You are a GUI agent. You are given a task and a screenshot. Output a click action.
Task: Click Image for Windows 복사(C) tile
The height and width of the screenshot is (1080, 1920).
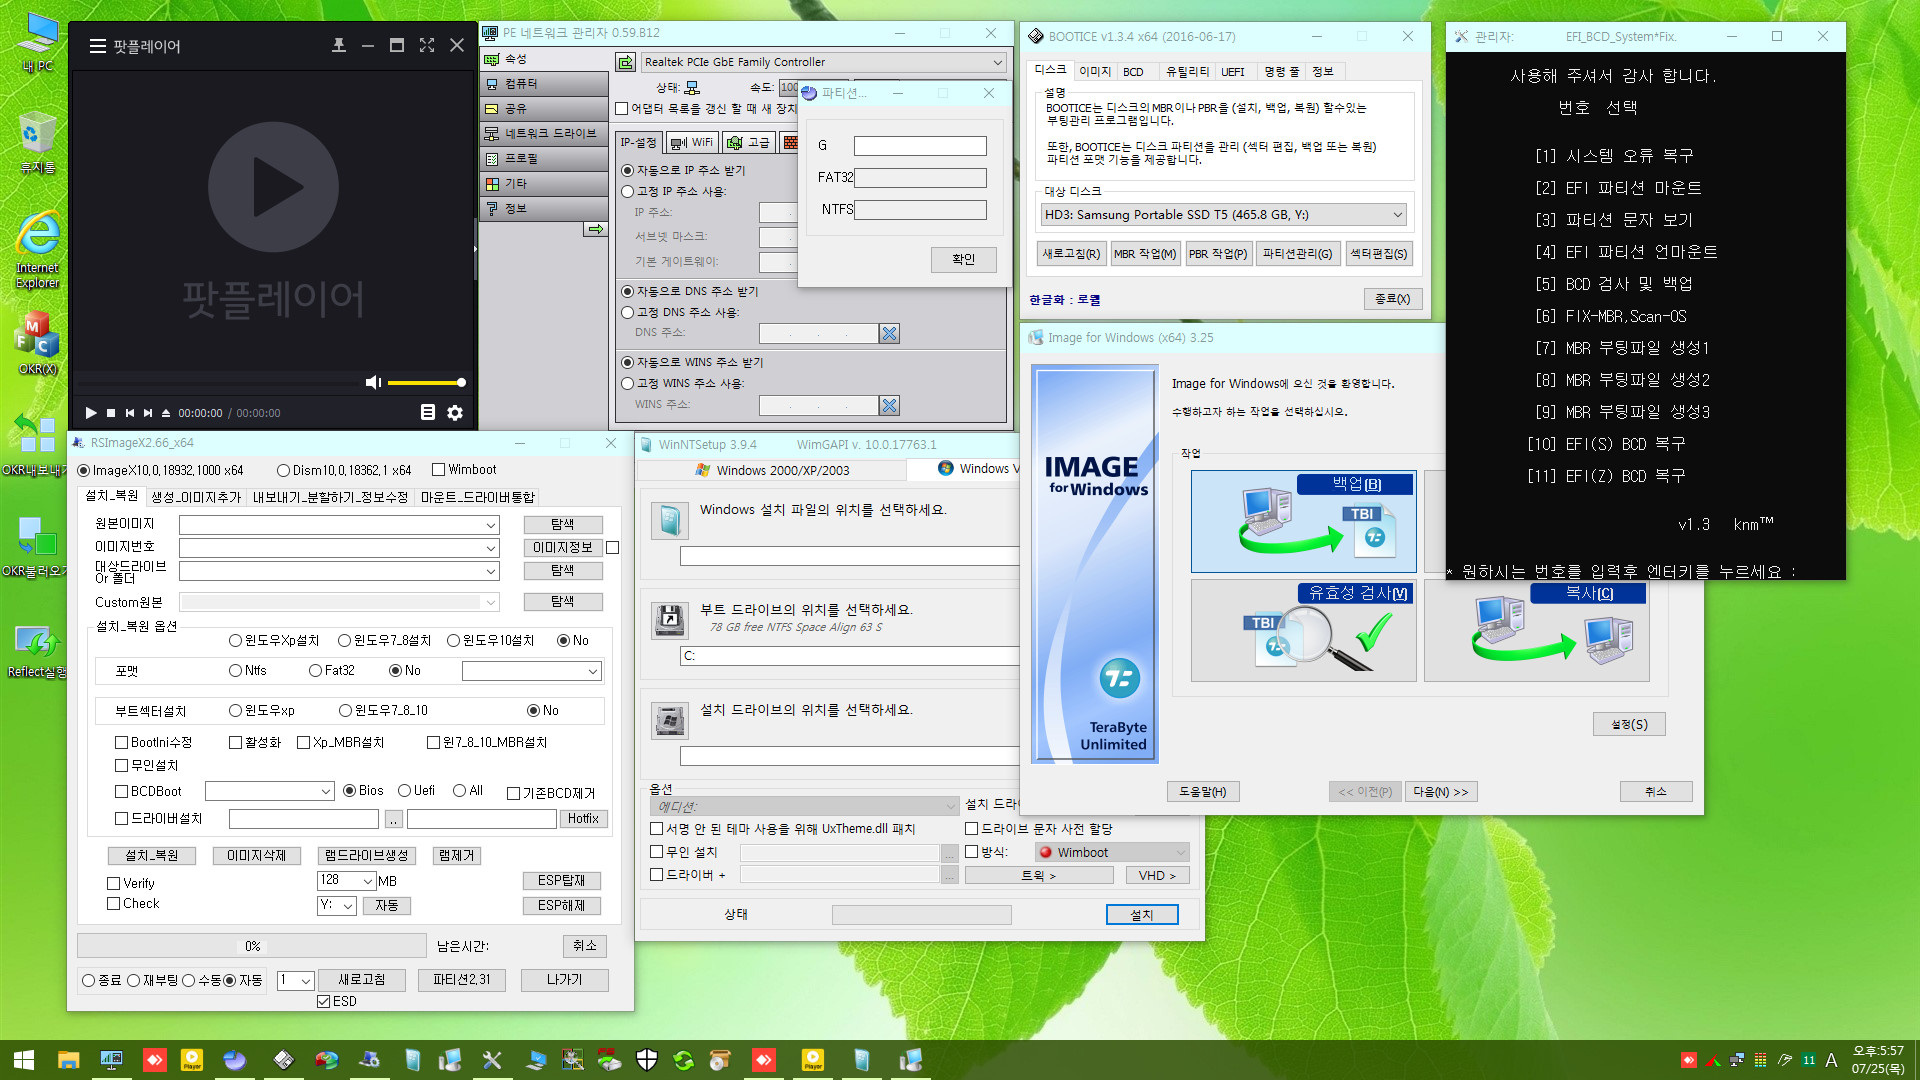1537,631
